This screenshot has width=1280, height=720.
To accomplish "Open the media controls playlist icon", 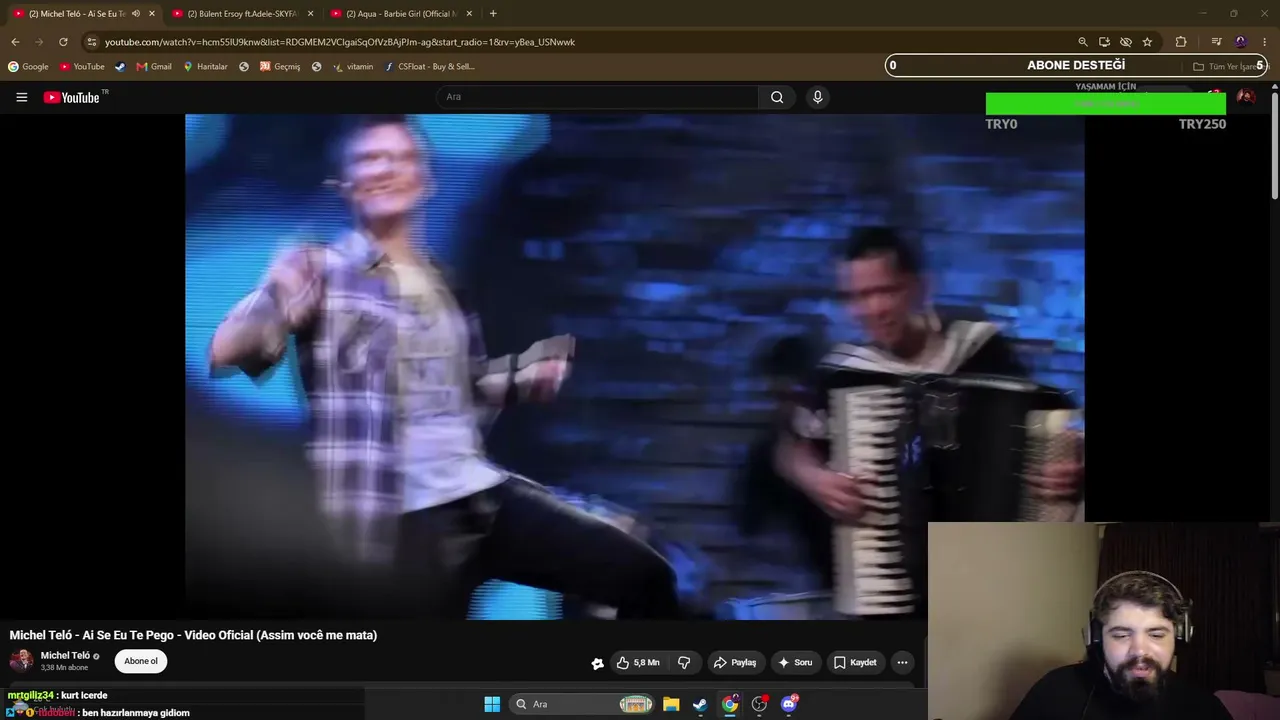I will tap(1216, 42).
